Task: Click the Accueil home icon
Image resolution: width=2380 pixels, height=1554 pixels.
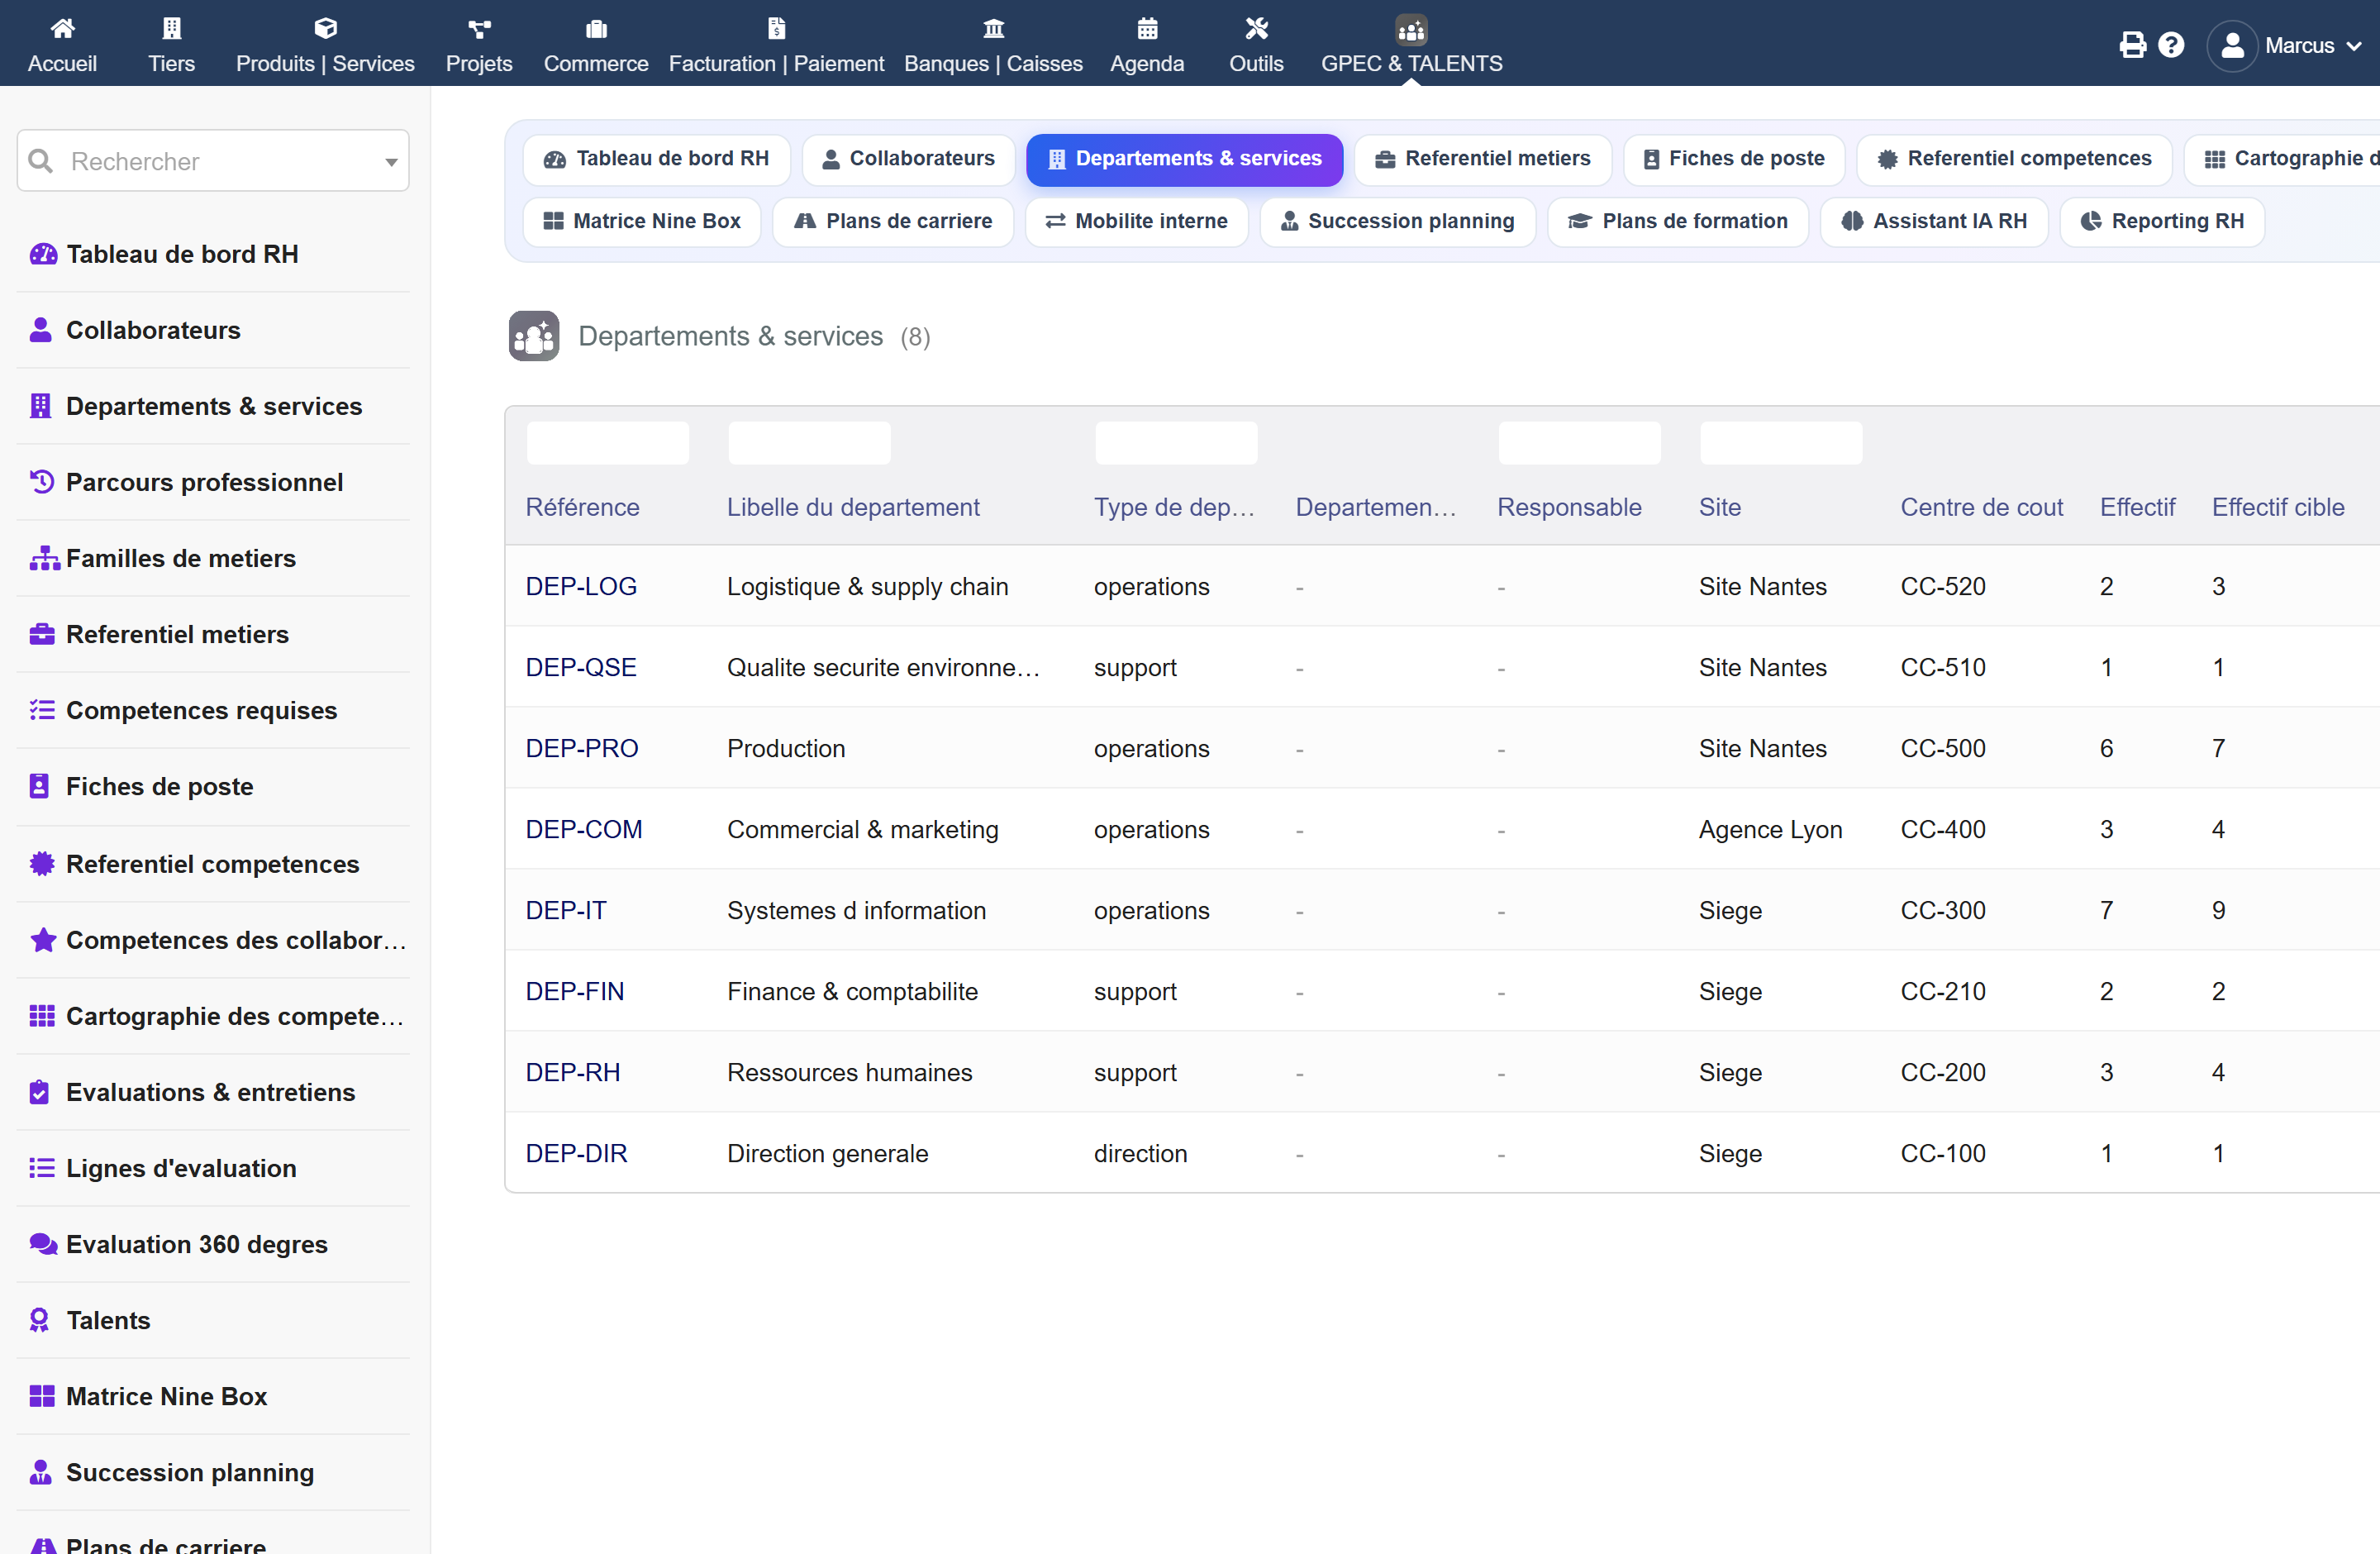Action: click(x=62, y=28)
